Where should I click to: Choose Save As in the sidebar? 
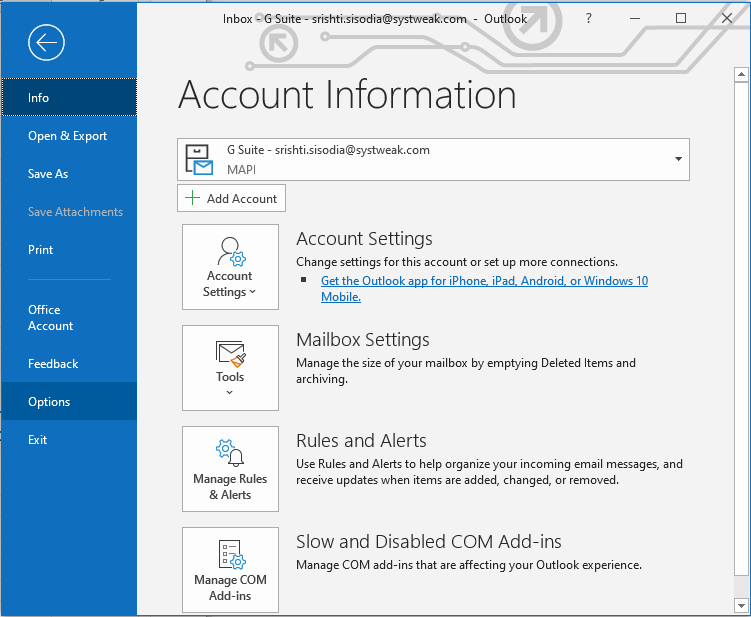click(x=69, y=173)
